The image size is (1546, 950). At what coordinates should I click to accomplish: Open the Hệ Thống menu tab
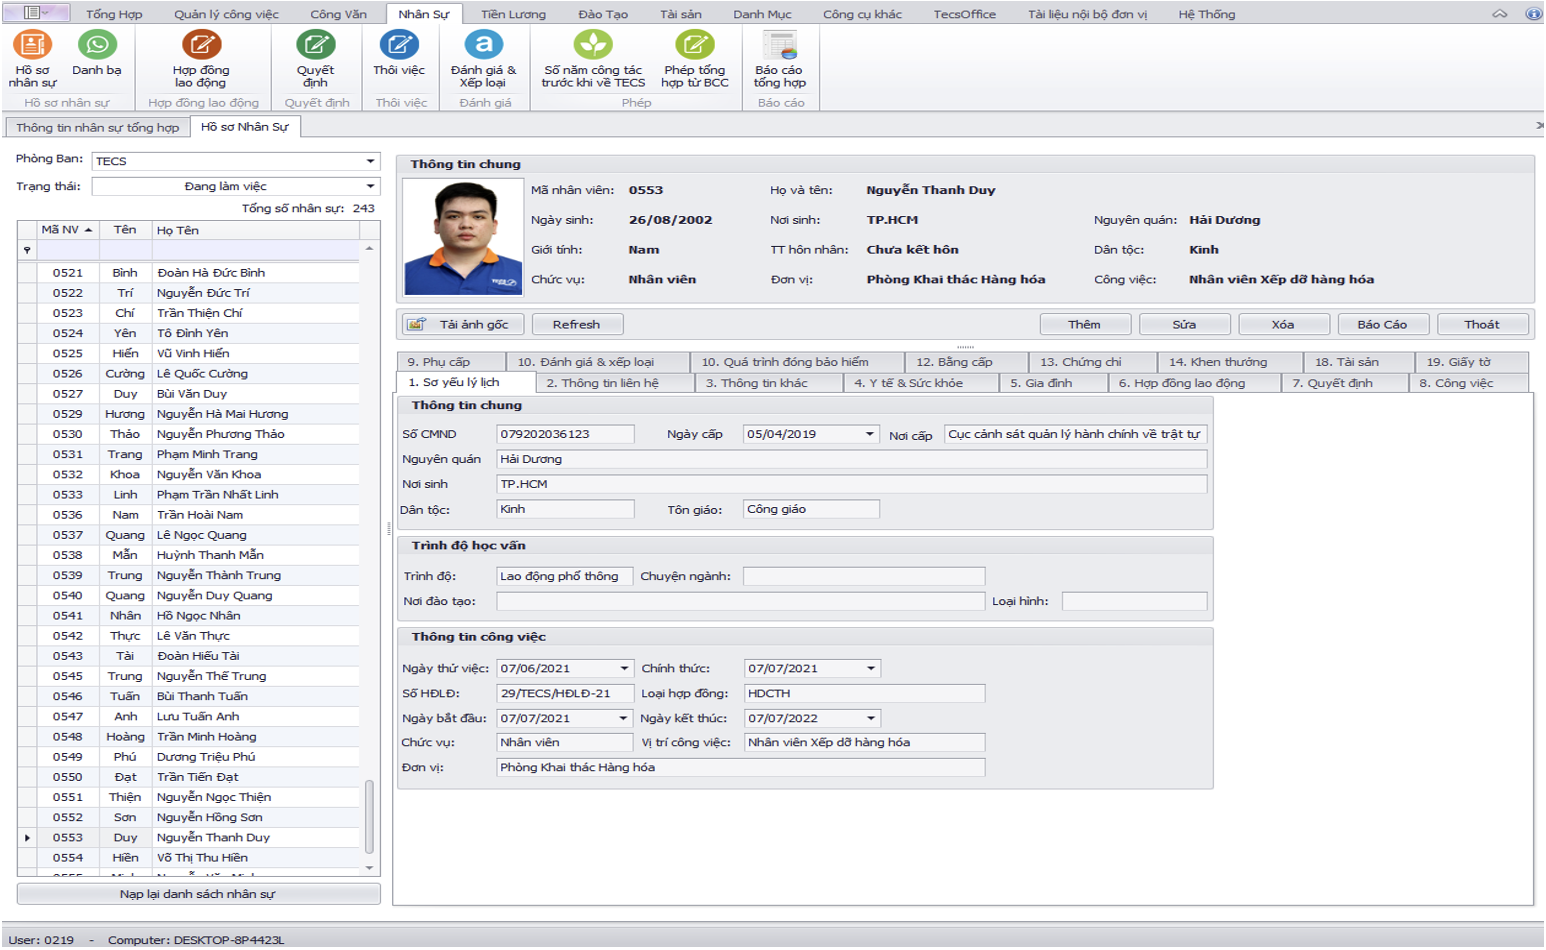click(x=1207, y=14)
